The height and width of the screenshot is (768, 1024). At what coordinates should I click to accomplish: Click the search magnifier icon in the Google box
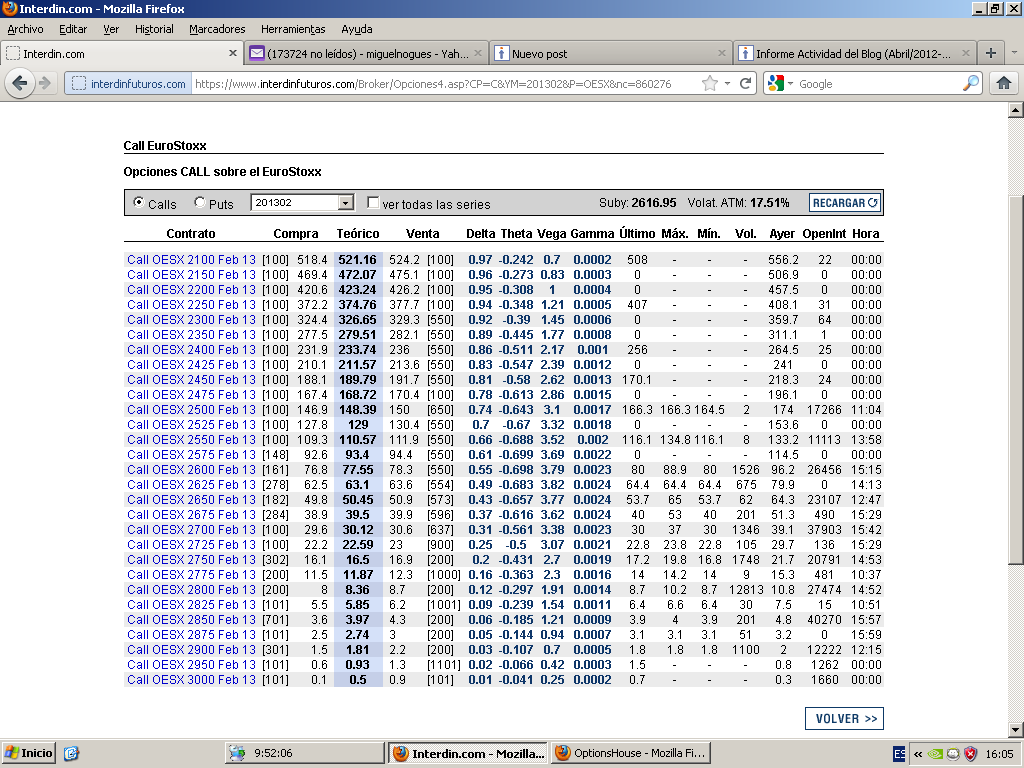coord(970,84)
